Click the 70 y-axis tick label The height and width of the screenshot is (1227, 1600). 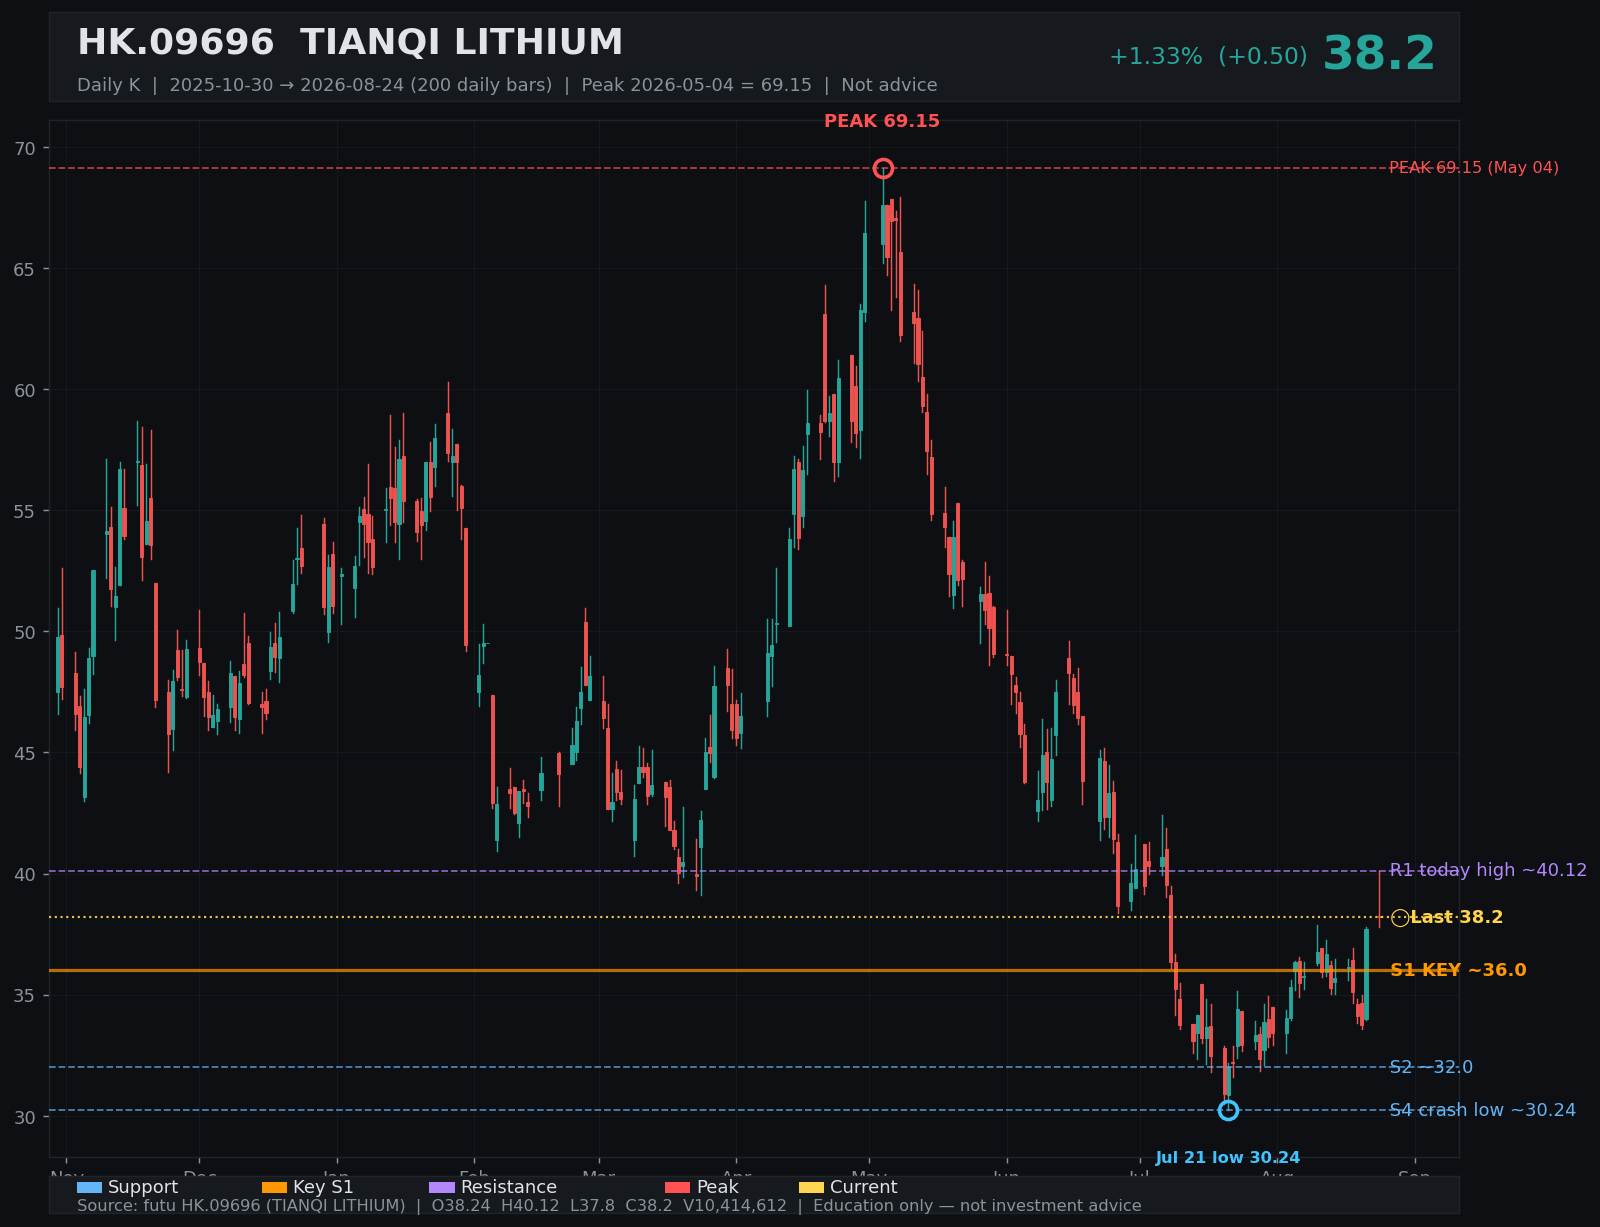25,148
